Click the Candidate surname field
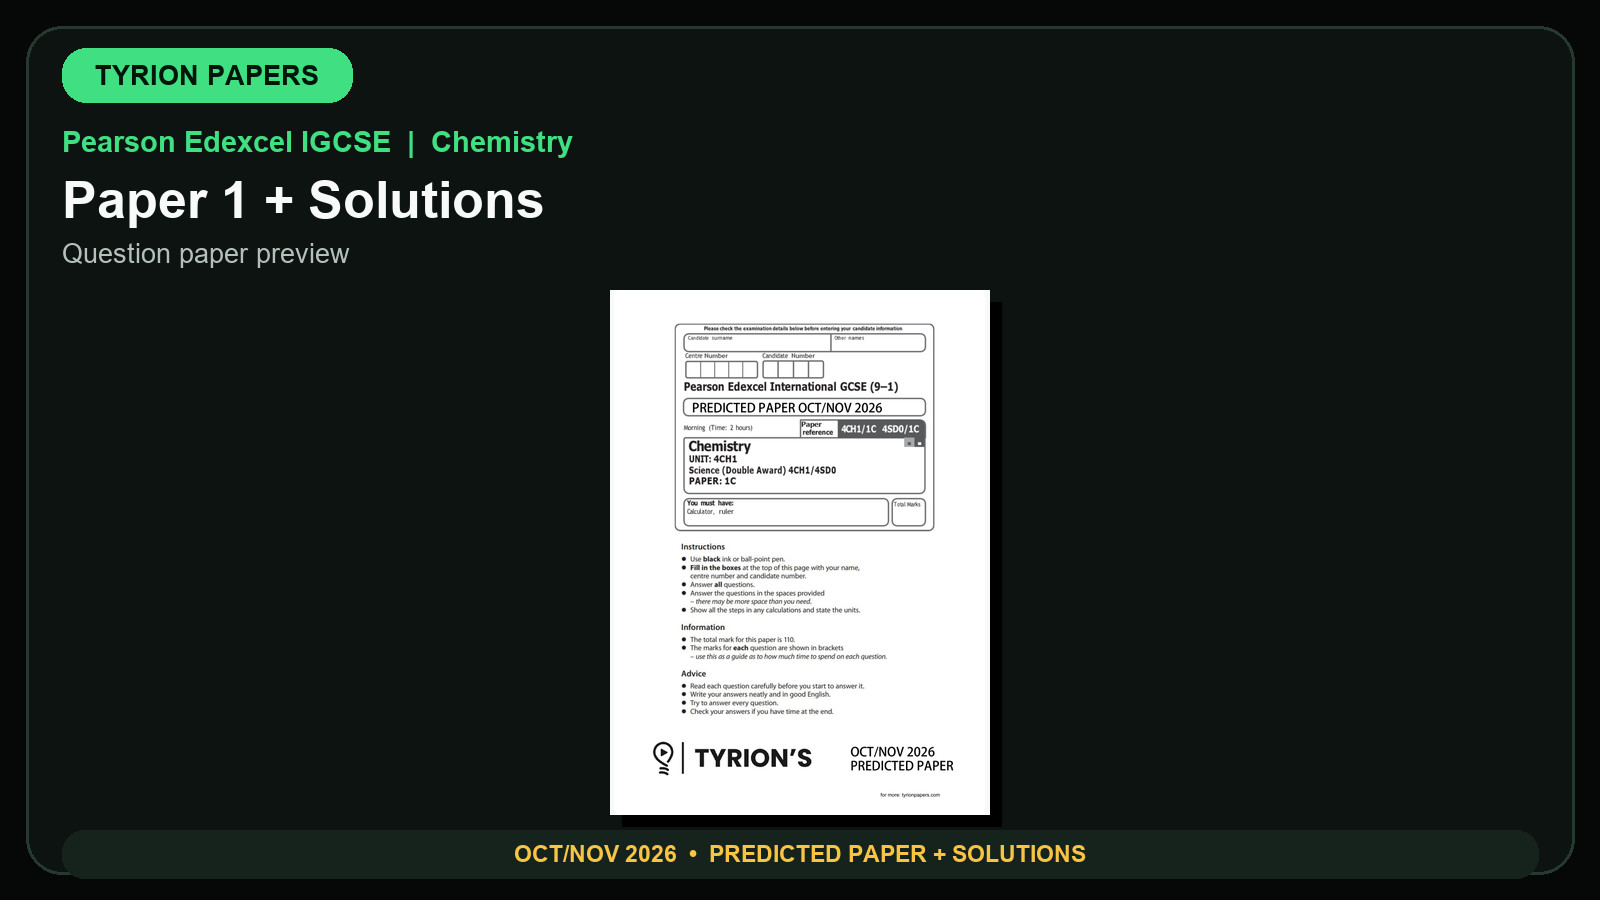This screenshot has height=900, width=1600. click(757, 343)
